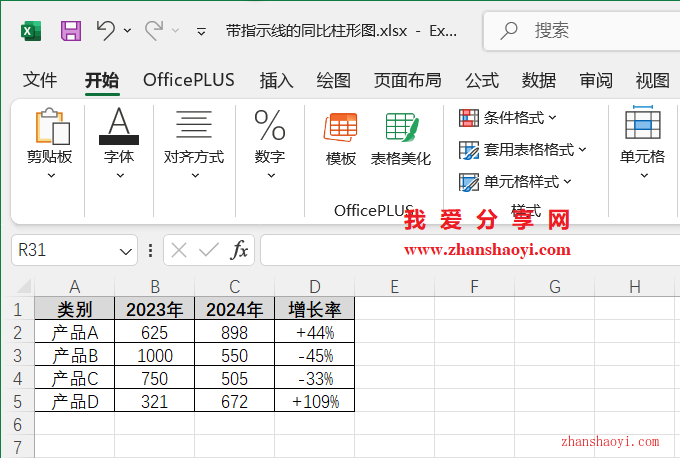Click the Insert Function fx icon

pos(240,250)
